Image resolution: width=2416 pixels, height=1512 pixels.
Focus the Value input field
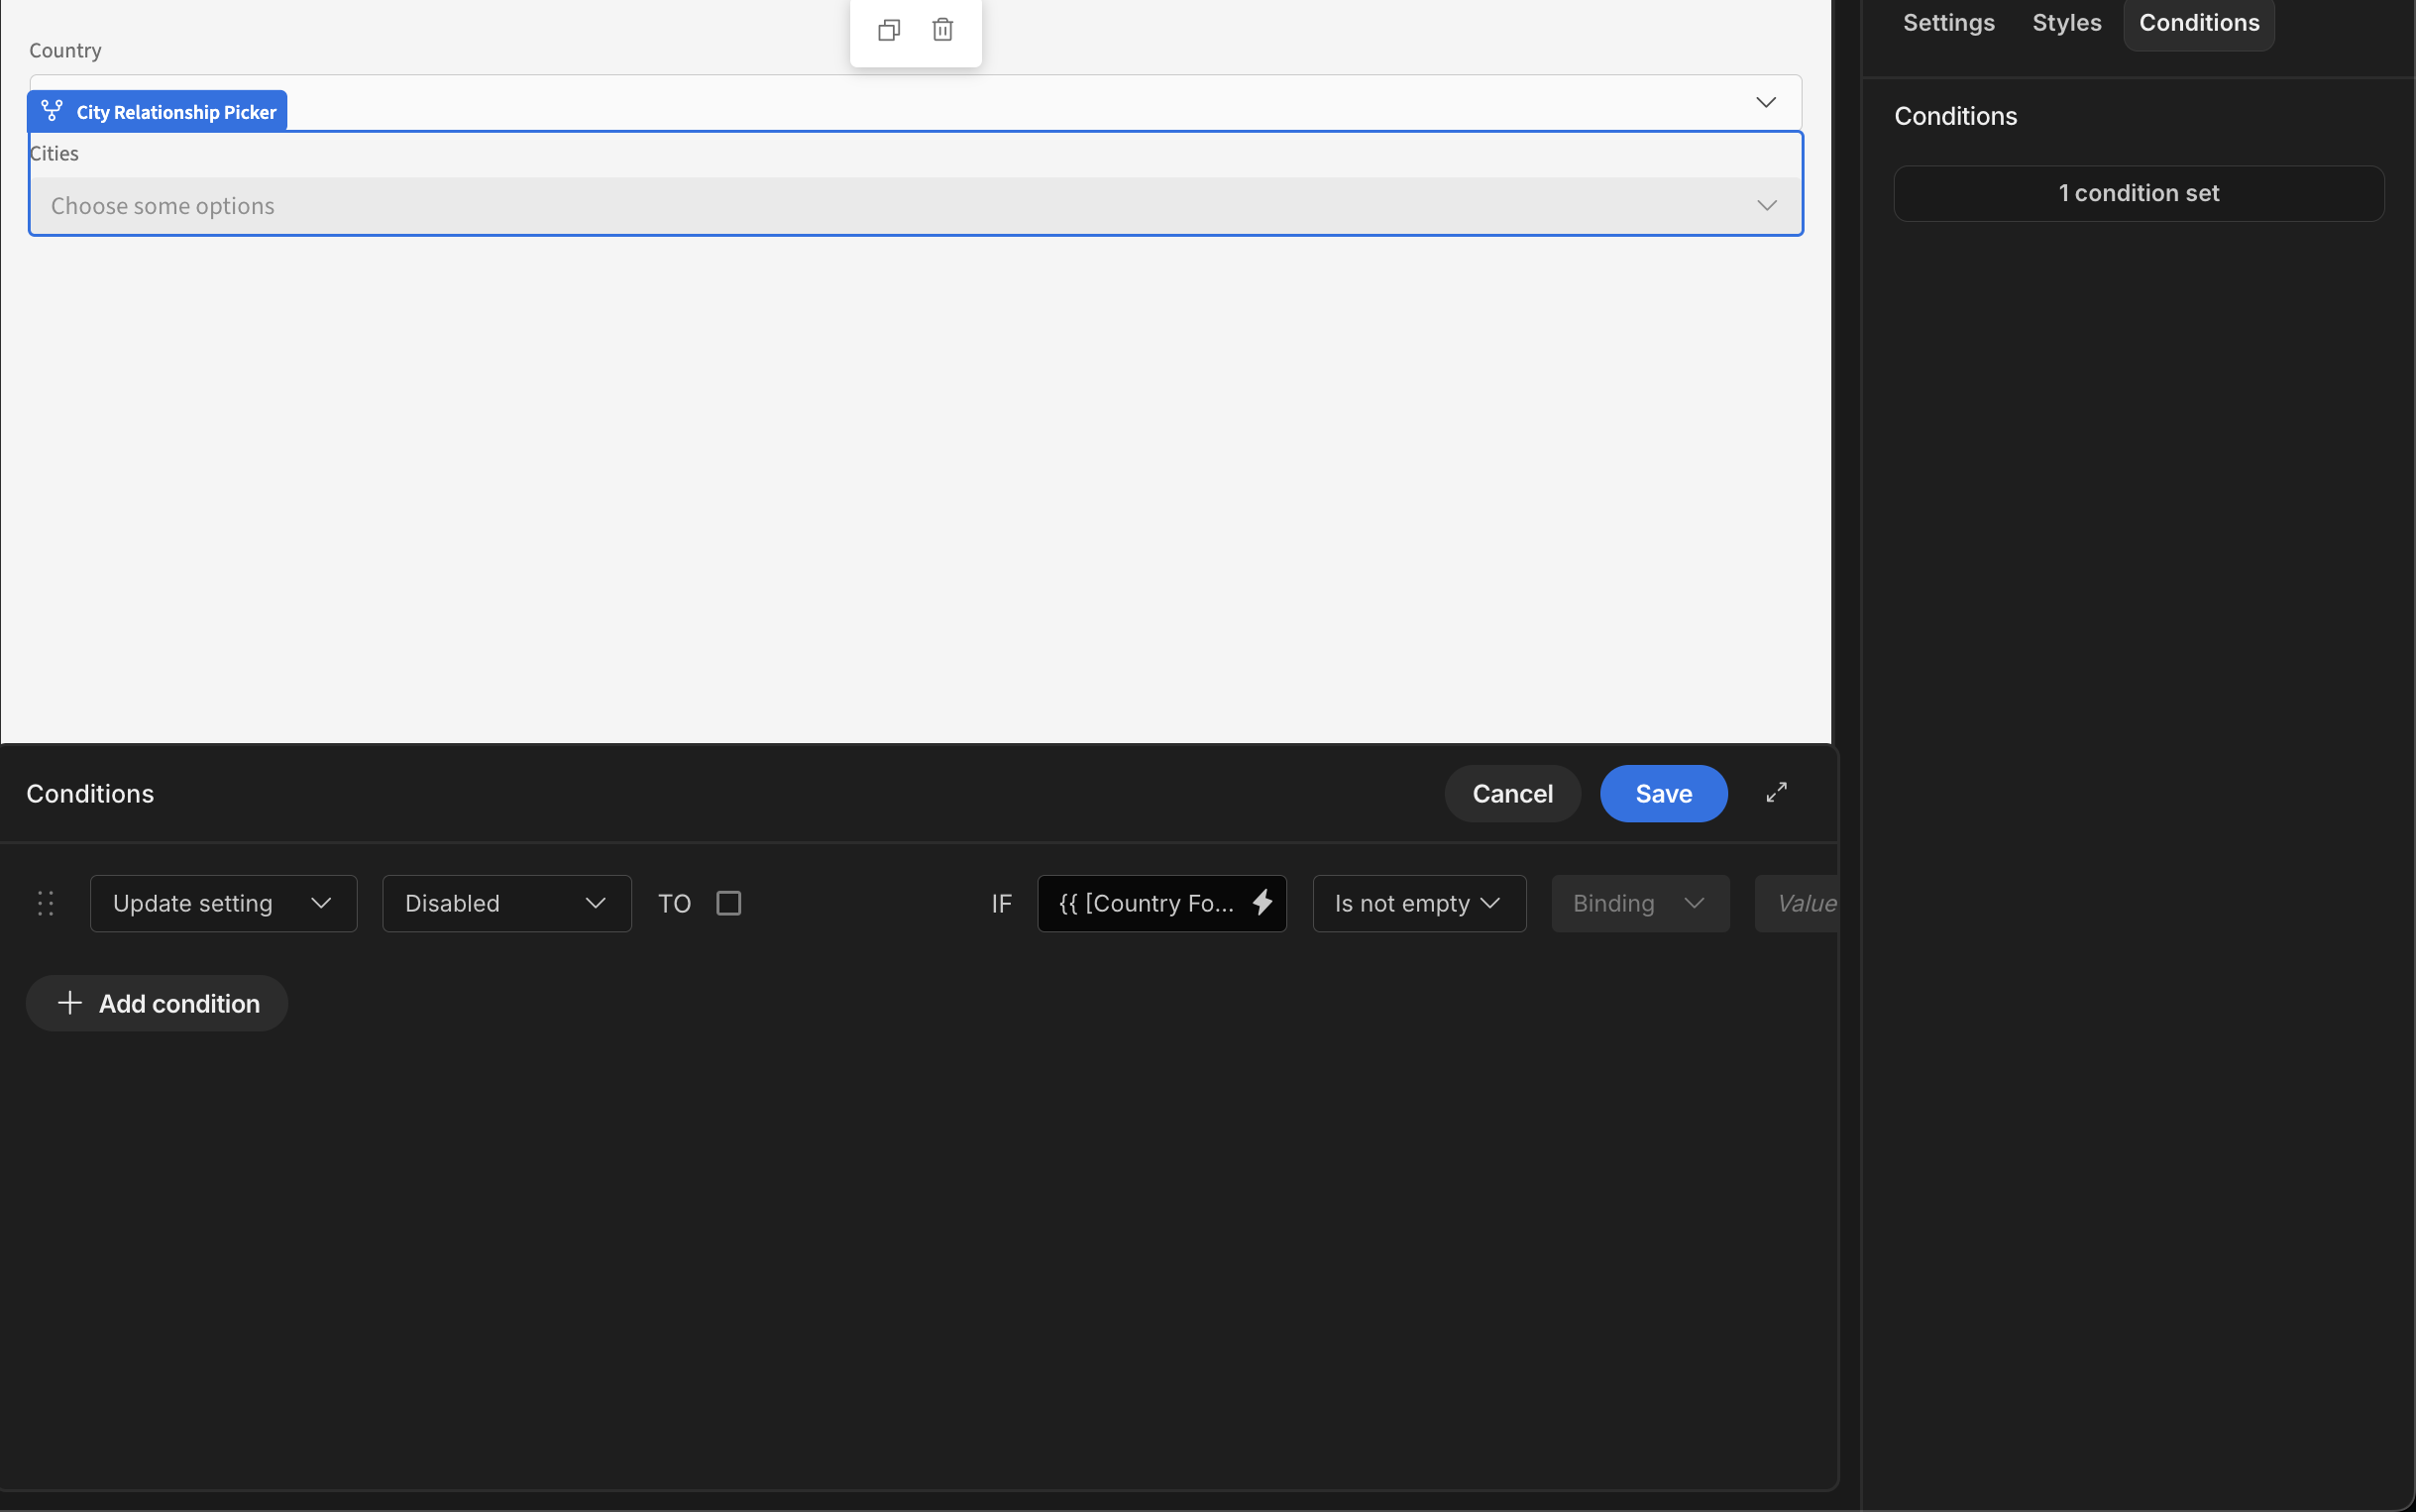[1797, 903]
